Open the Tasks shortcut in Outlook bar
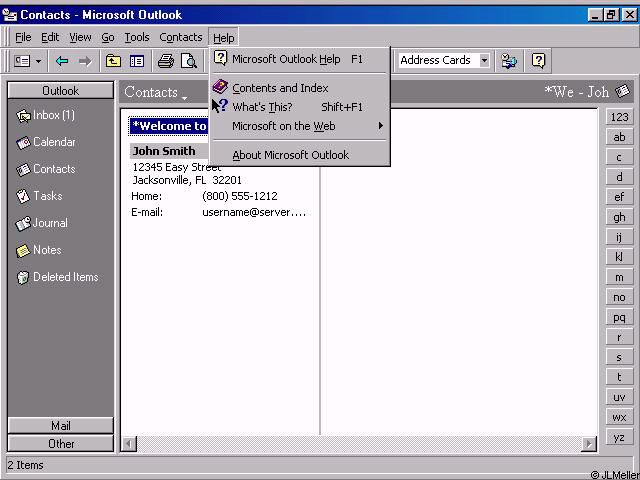The image size is (640, 480). coord(39,196)
